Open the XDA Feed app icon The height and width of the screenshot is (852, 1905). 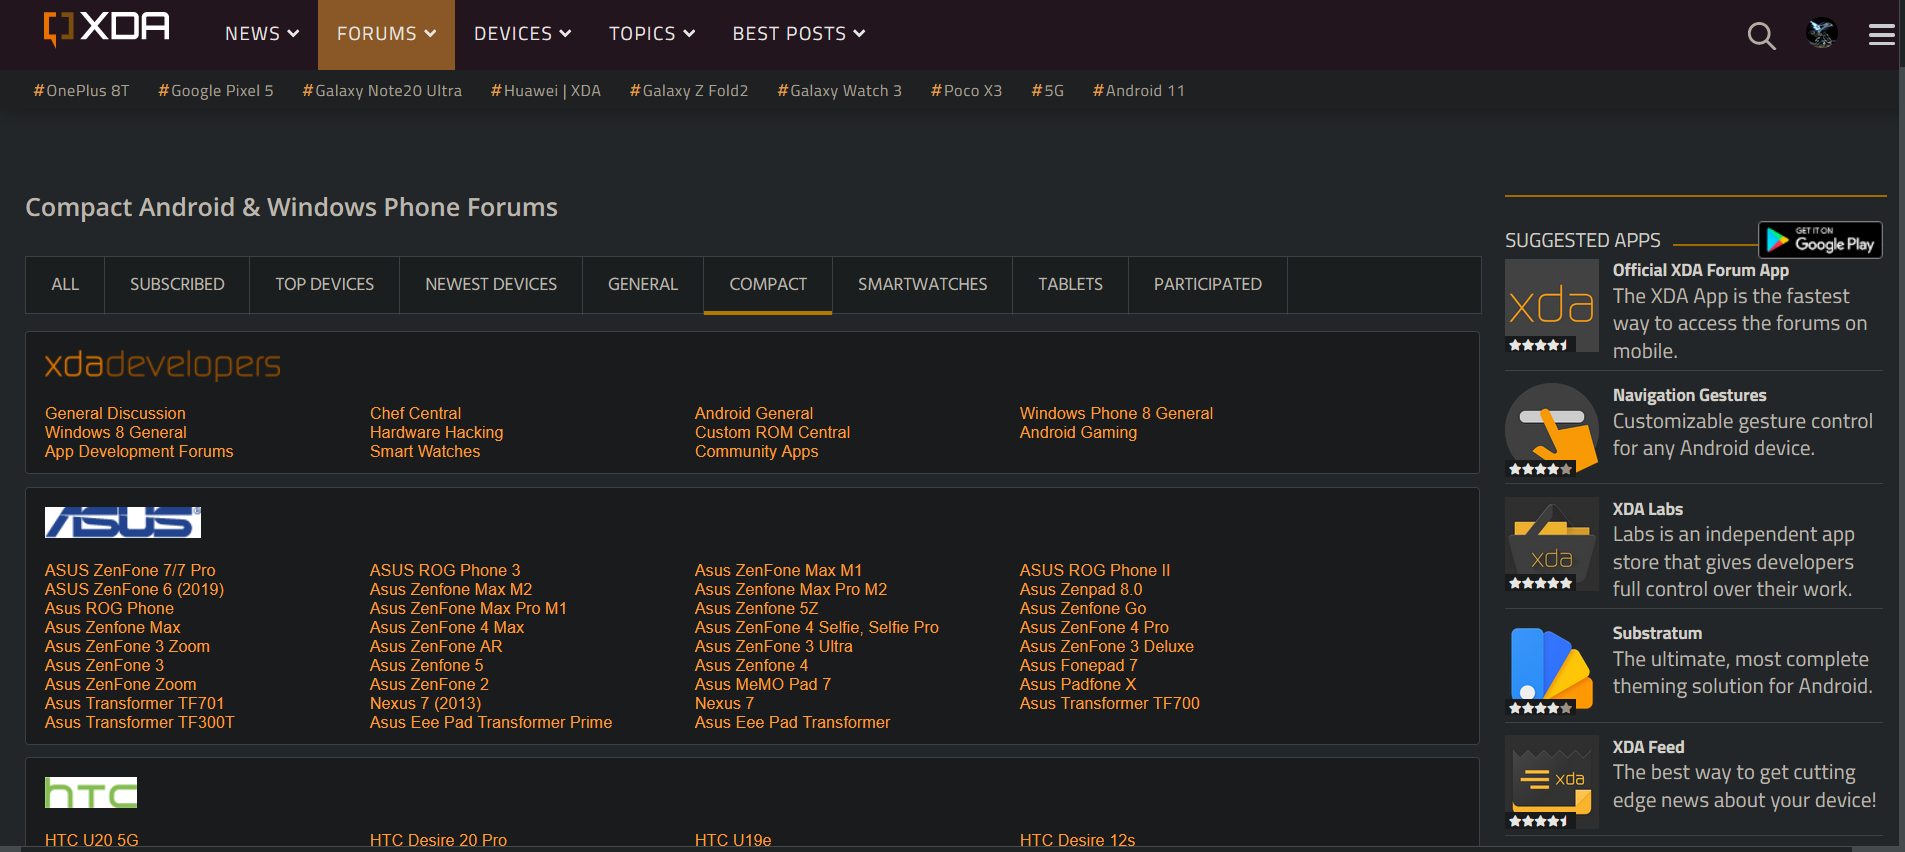coord(1552,782)
